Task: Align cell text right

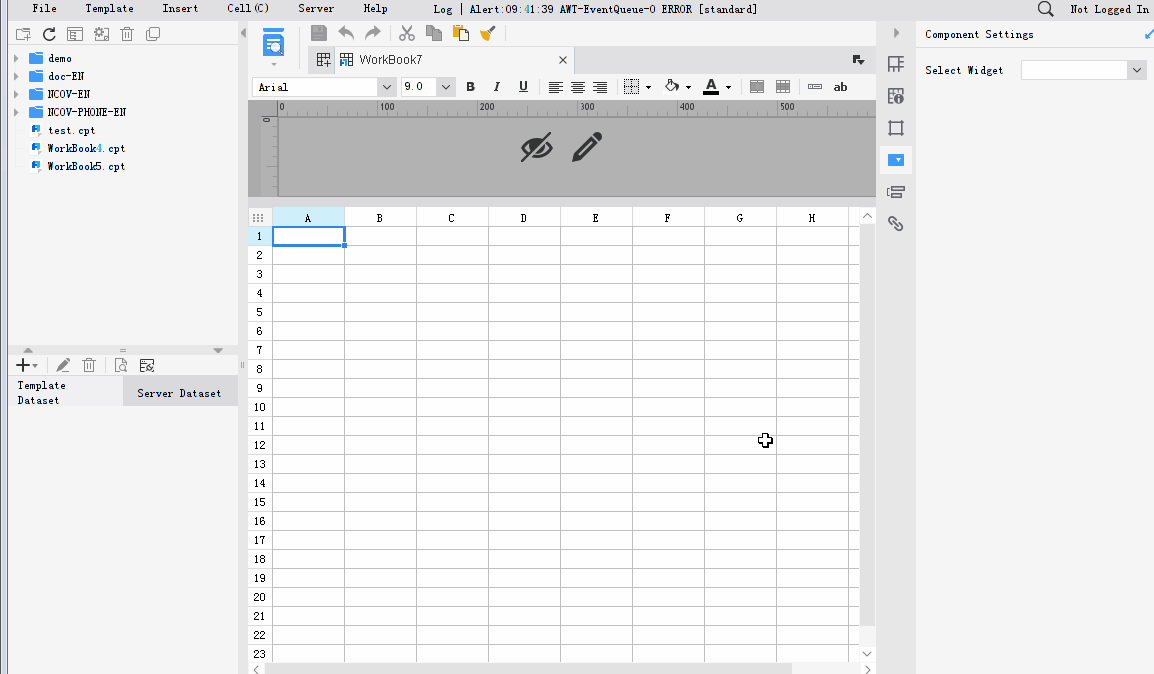Action: pos(600,87)
